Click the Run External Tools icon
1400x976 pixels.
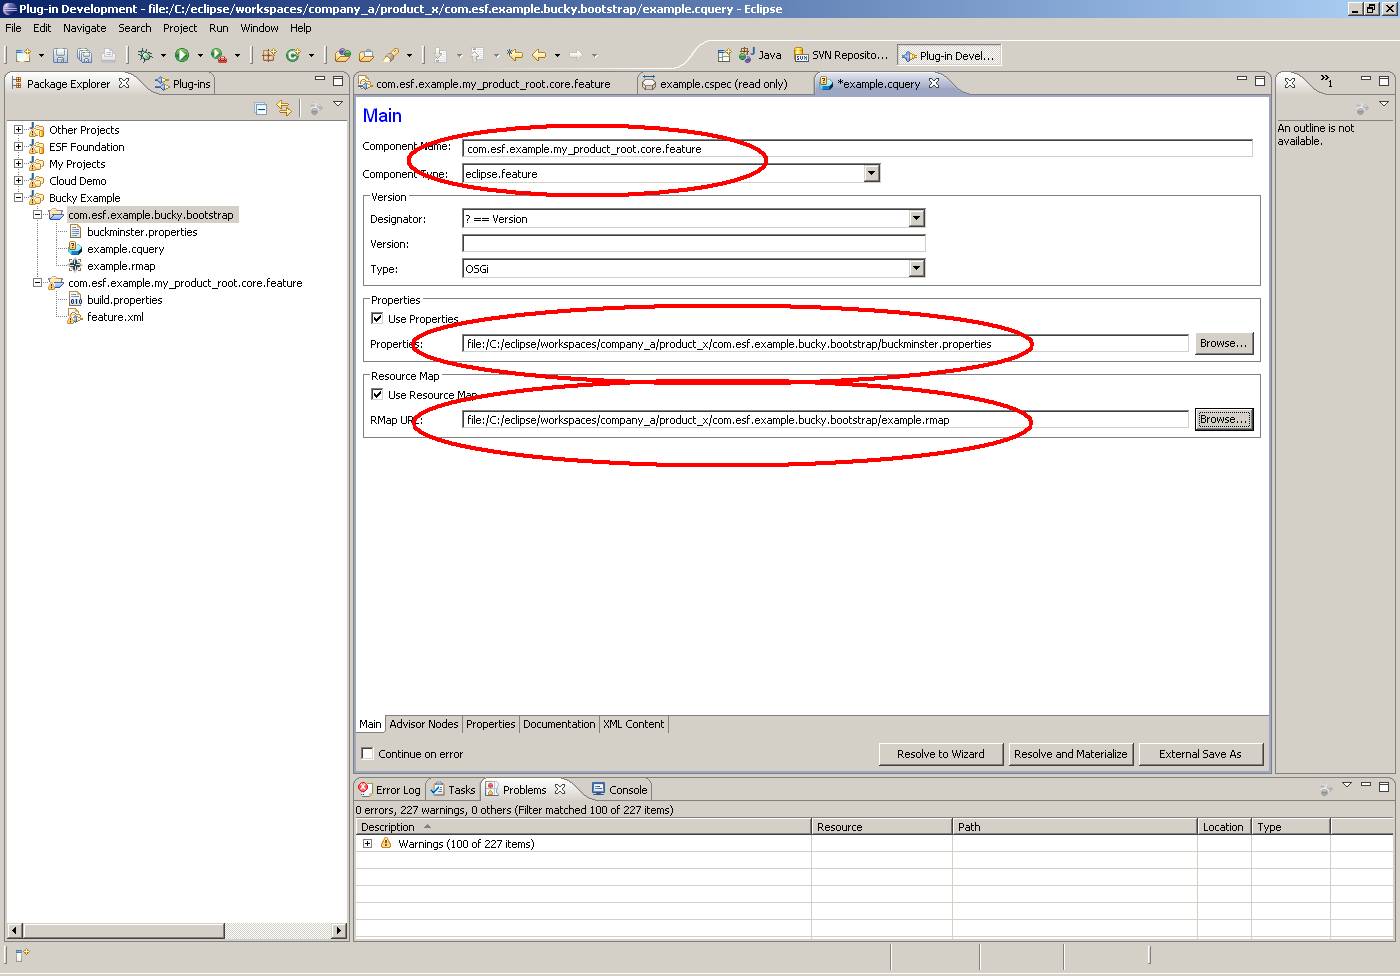coord(218,55)
